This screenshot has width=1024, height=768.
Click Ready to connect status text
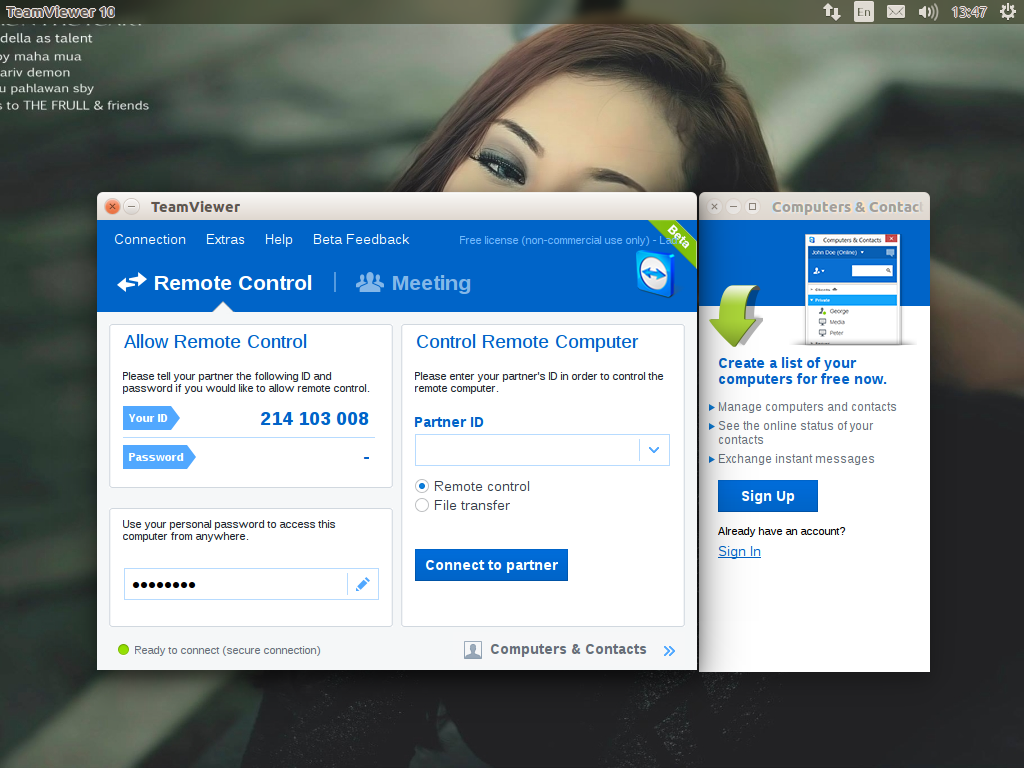coord(227,650)
